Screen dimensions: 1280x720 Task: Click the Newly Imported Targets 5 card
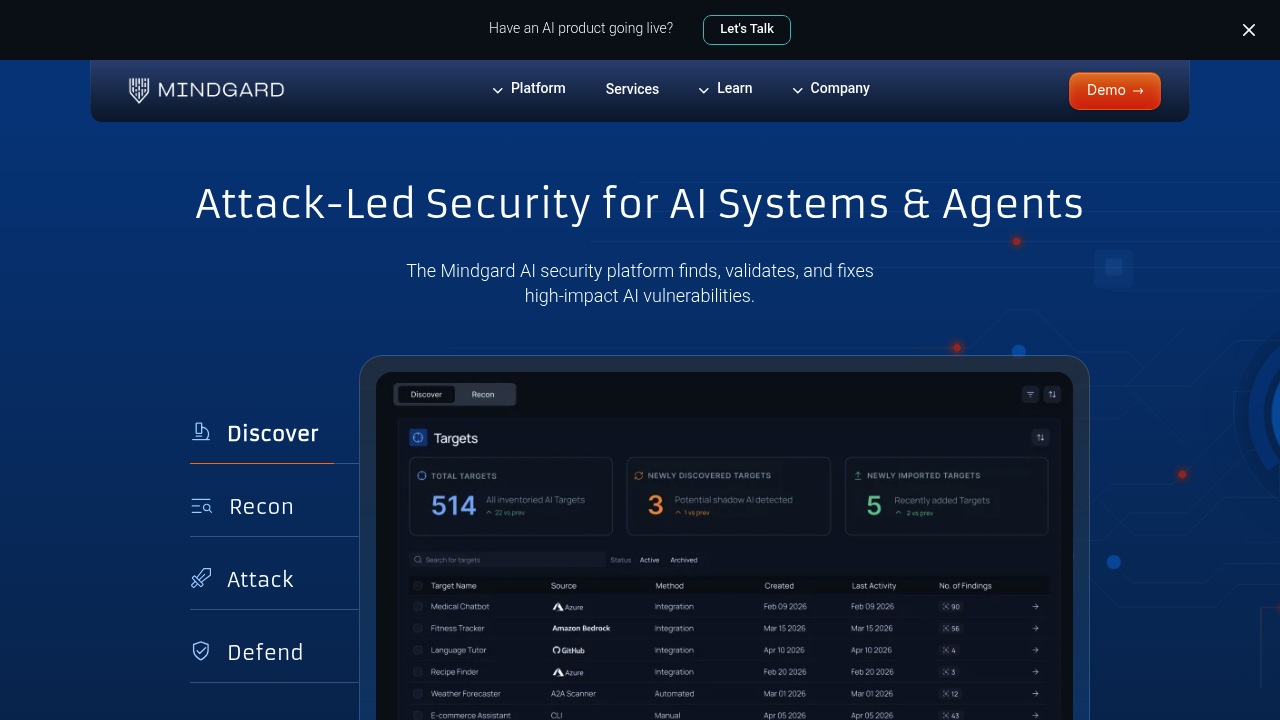[x=947, y=496]
